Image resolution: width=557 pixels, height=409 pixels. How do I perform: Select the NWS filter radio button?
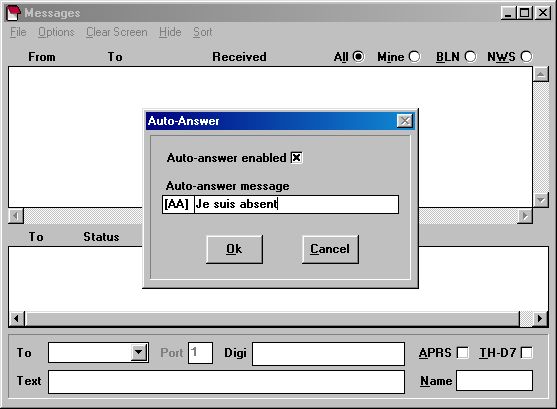(526, 56)
